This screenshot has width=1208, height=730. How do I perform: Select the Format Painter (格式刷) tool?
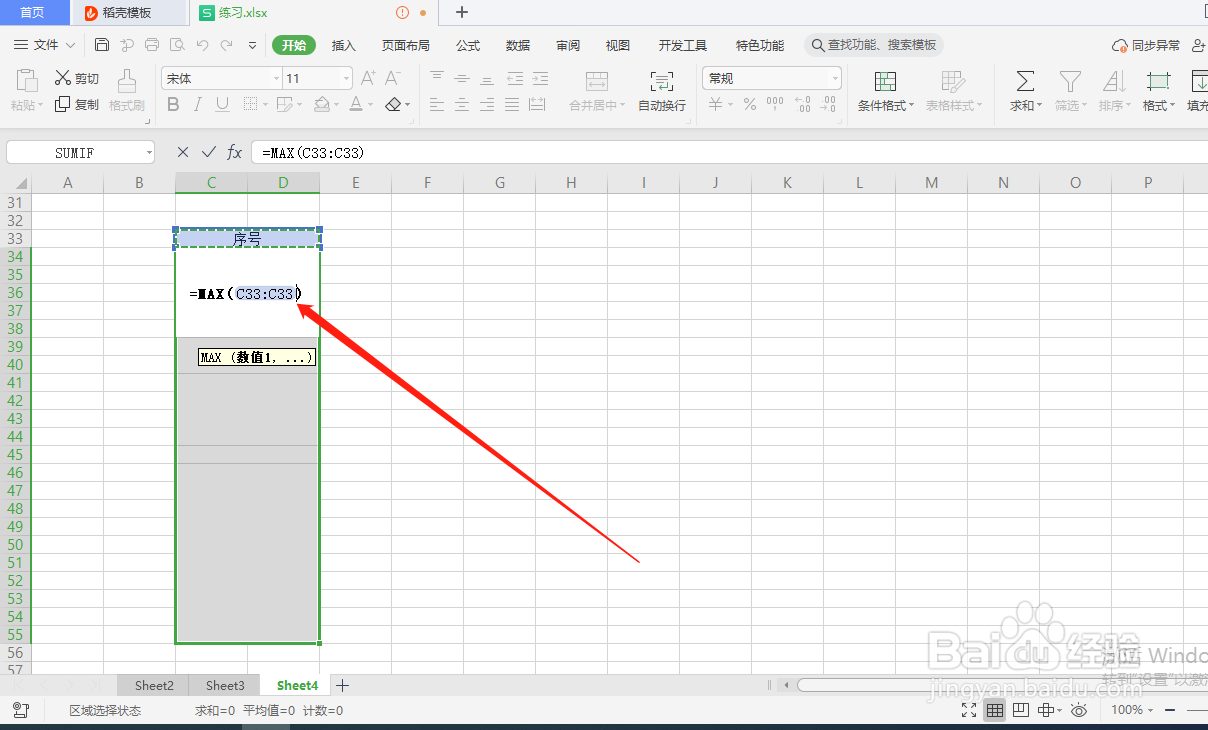click(127, 91)
